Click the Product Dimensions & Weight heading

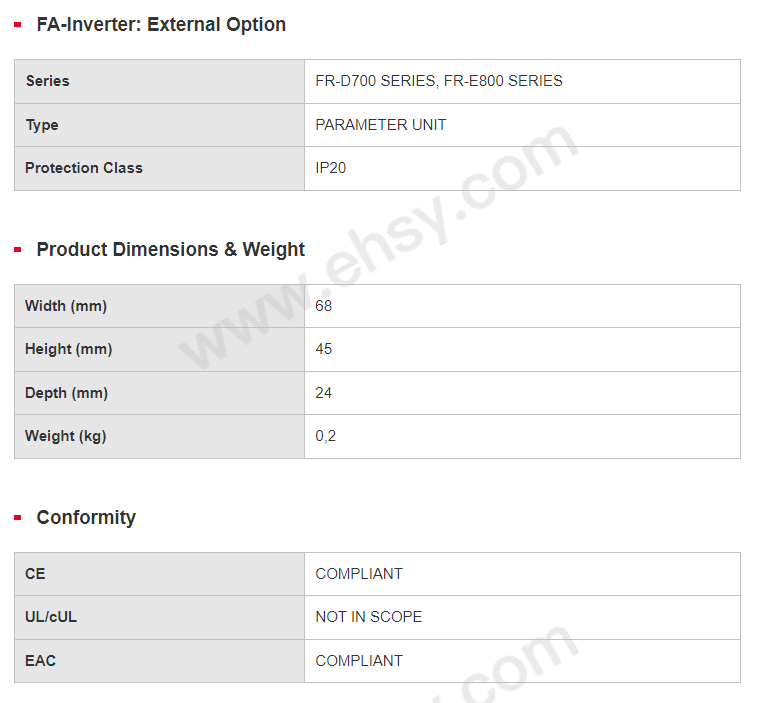(x=171, y=250)
